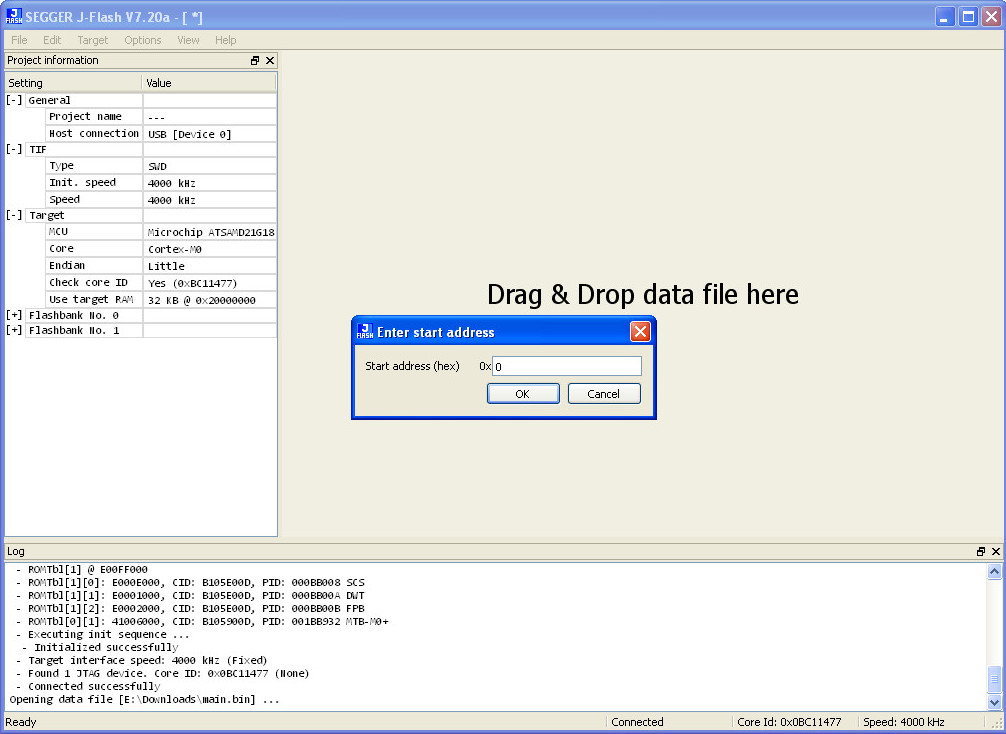The height and width of the screenshot is (734, 1006).
Task: Collapse the TIF section
Action: [x=14, y=149]
